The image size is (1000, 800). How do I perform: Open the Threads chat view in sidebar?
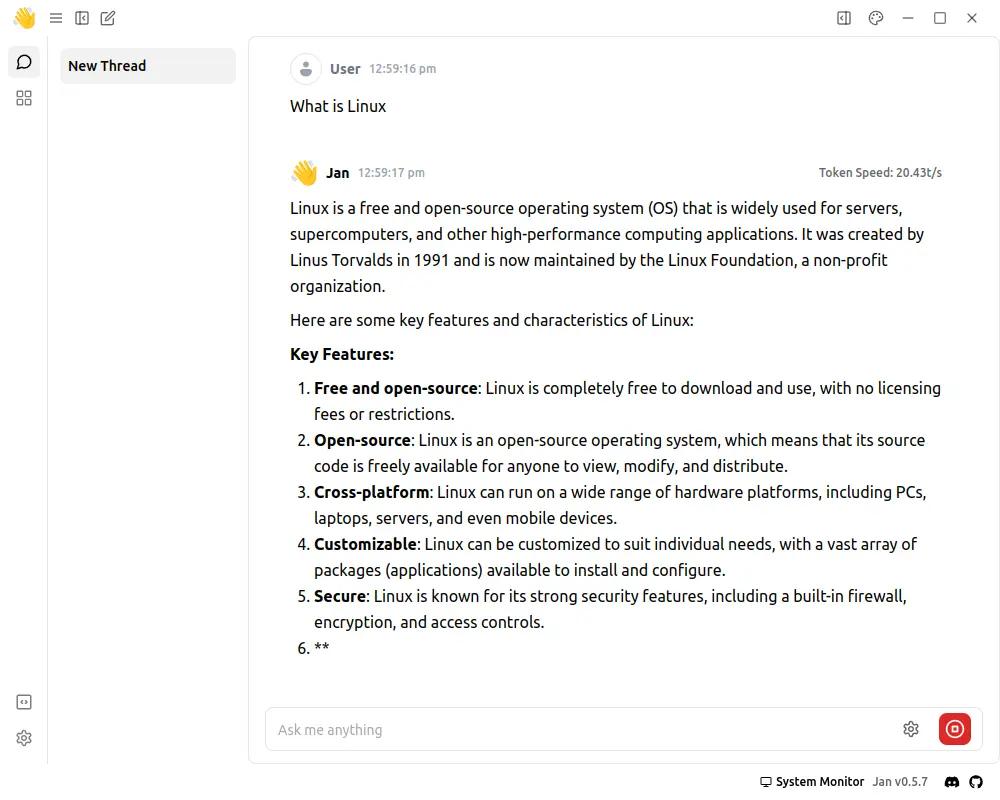pyautogui.click(x=24, y=62)
